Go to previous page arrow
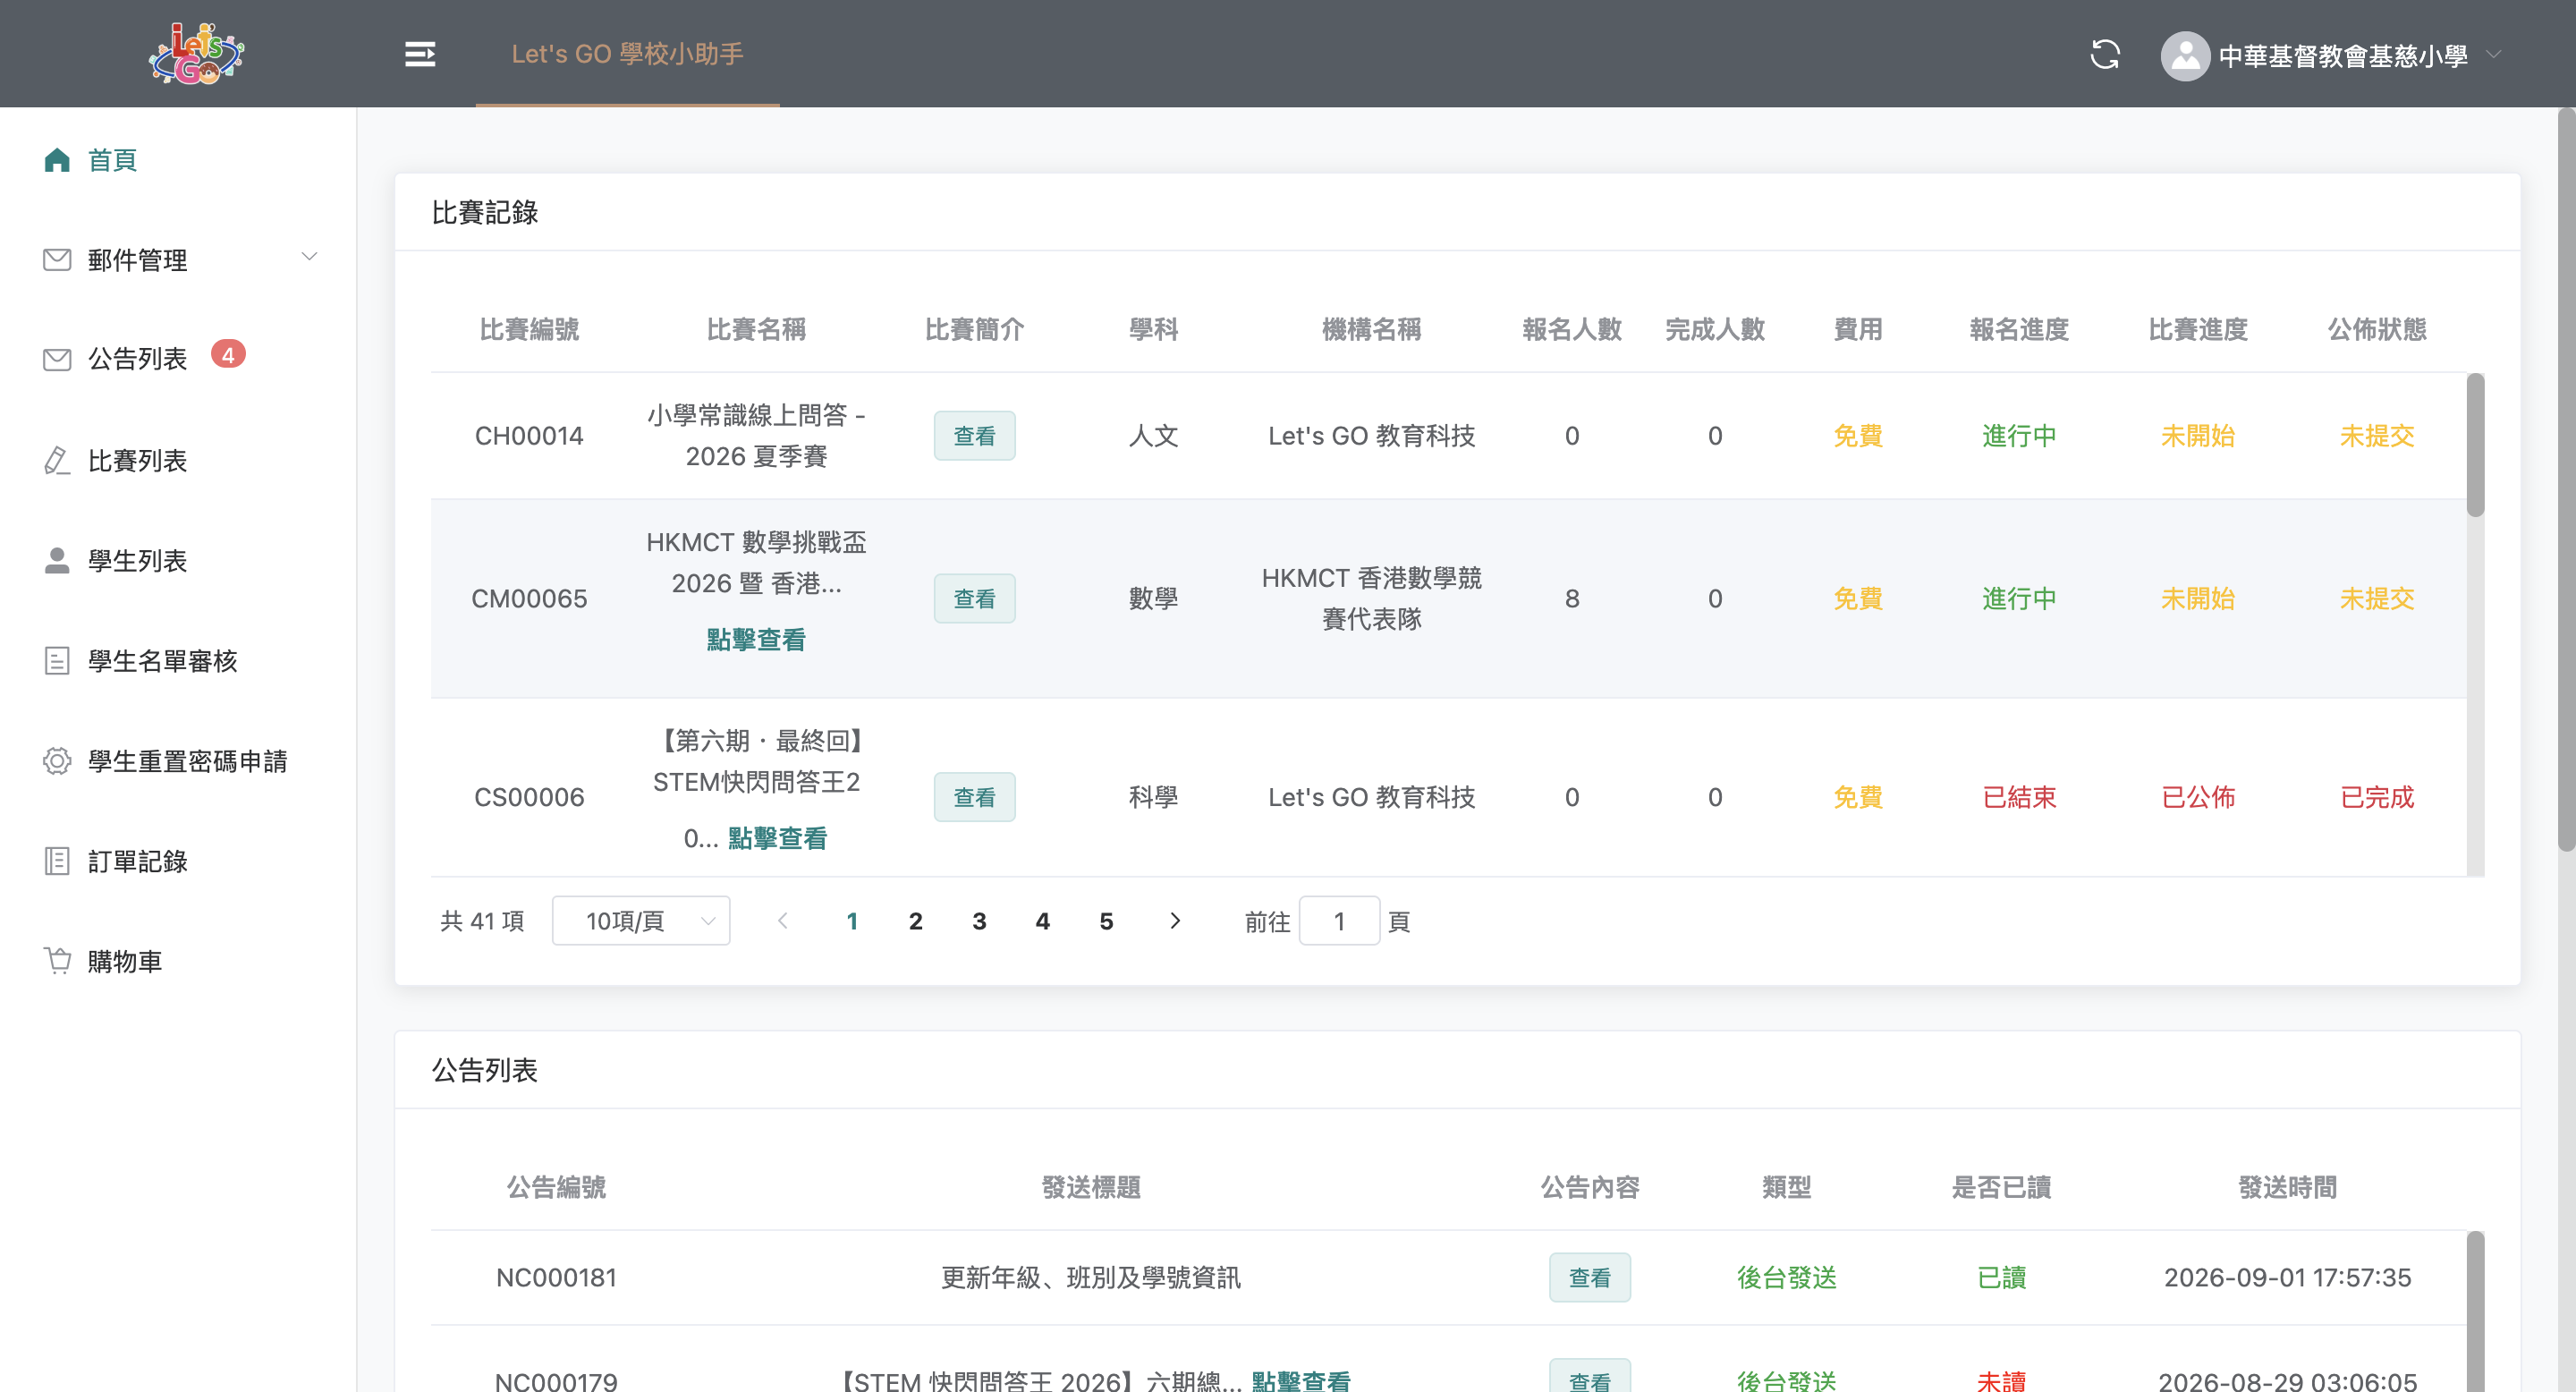 coord(783,921)
